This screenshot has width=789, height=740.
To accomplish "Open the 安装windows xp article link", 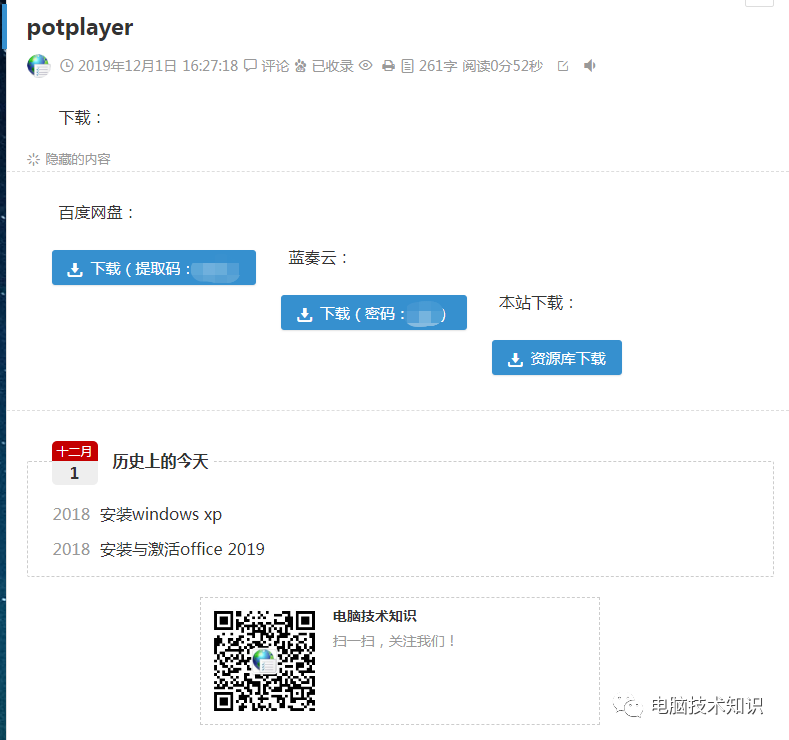I will pyautogui.click(x=160, y=514).
